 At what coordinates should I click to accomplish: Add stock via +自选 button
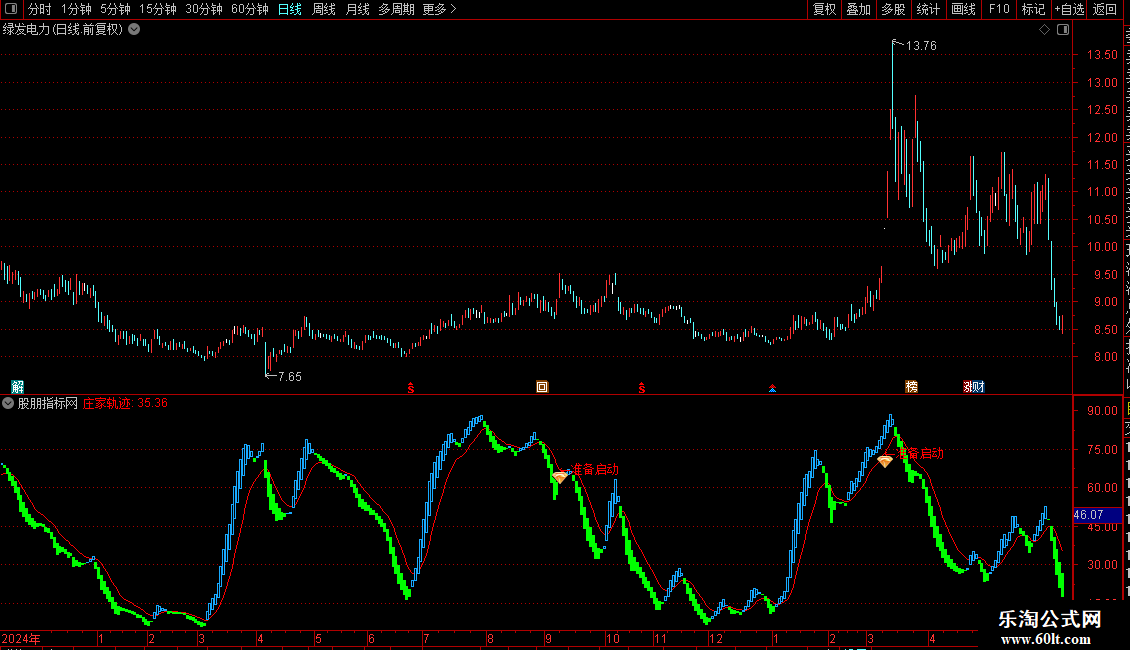(x=1069, y=9)
